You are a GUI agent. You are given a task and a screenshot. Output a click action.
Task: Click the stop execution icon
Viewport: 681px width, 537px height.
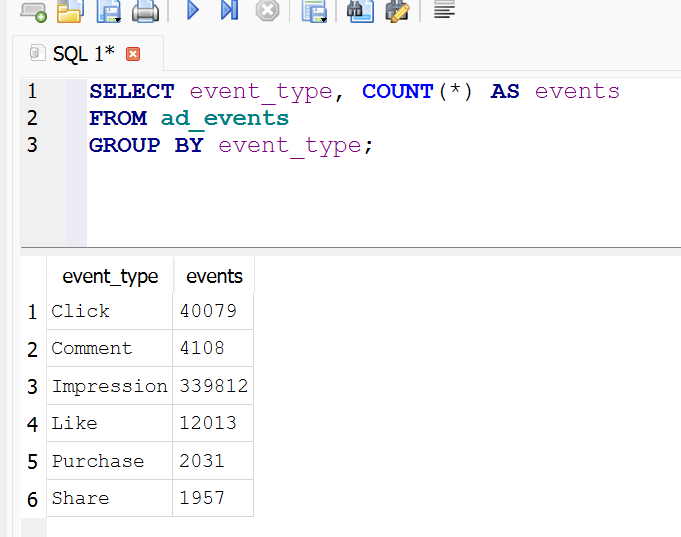tap(267, 11)
